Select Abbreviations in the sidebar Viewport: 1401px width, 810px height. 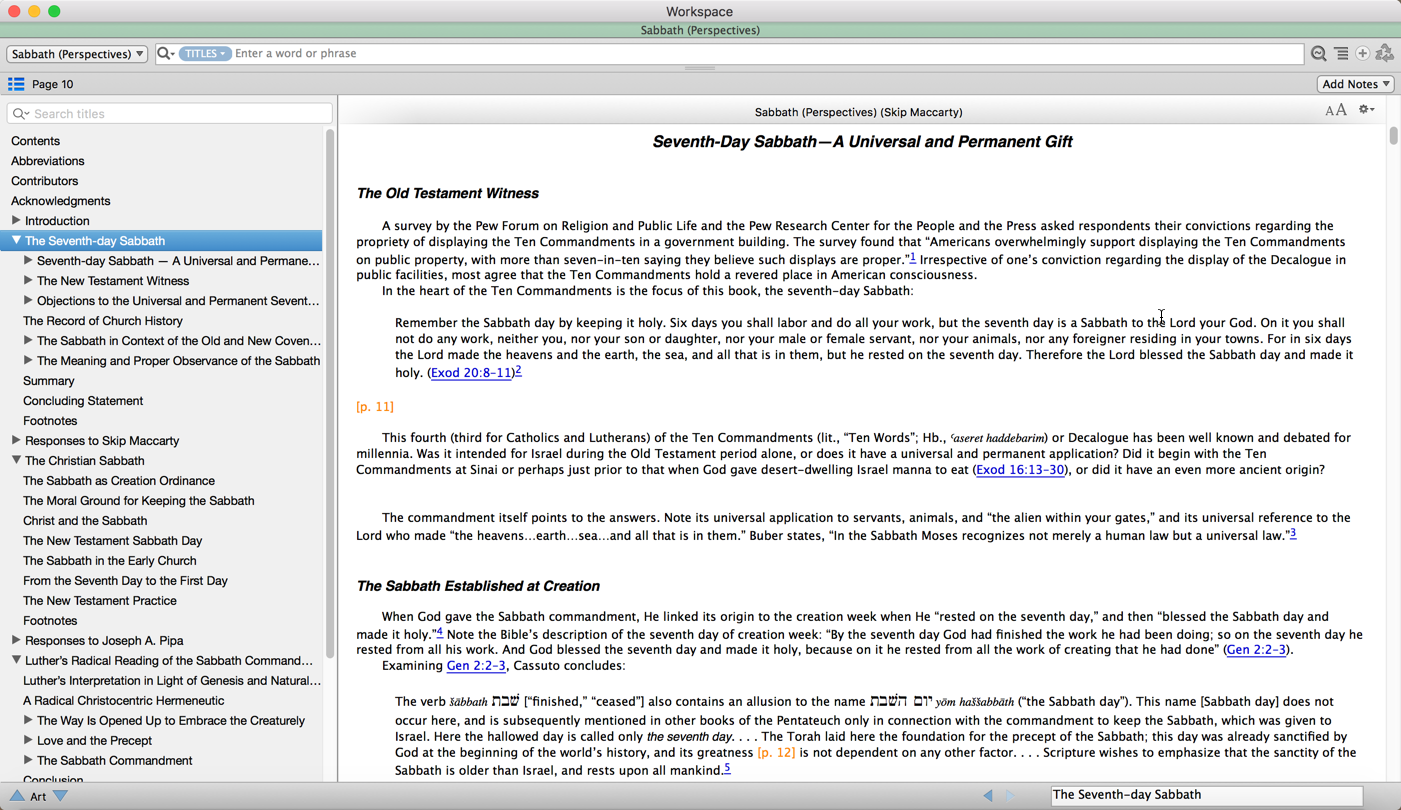coord(47,161)
